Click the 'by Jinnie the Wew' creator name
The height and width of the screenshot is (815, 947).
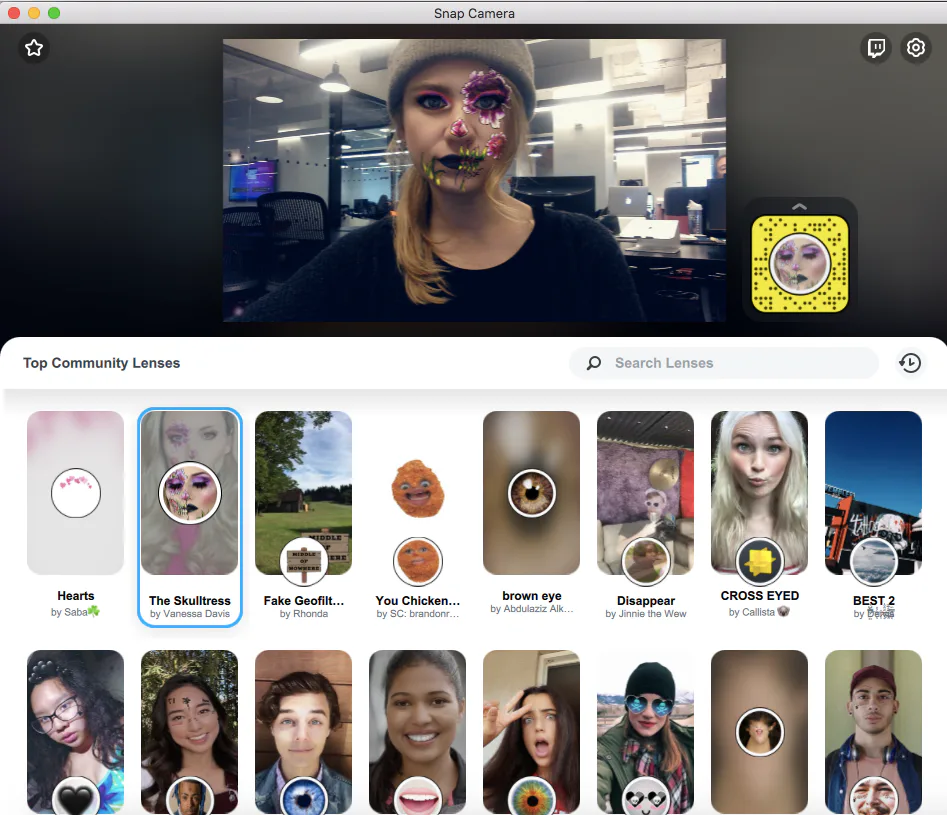coord(646,613)
